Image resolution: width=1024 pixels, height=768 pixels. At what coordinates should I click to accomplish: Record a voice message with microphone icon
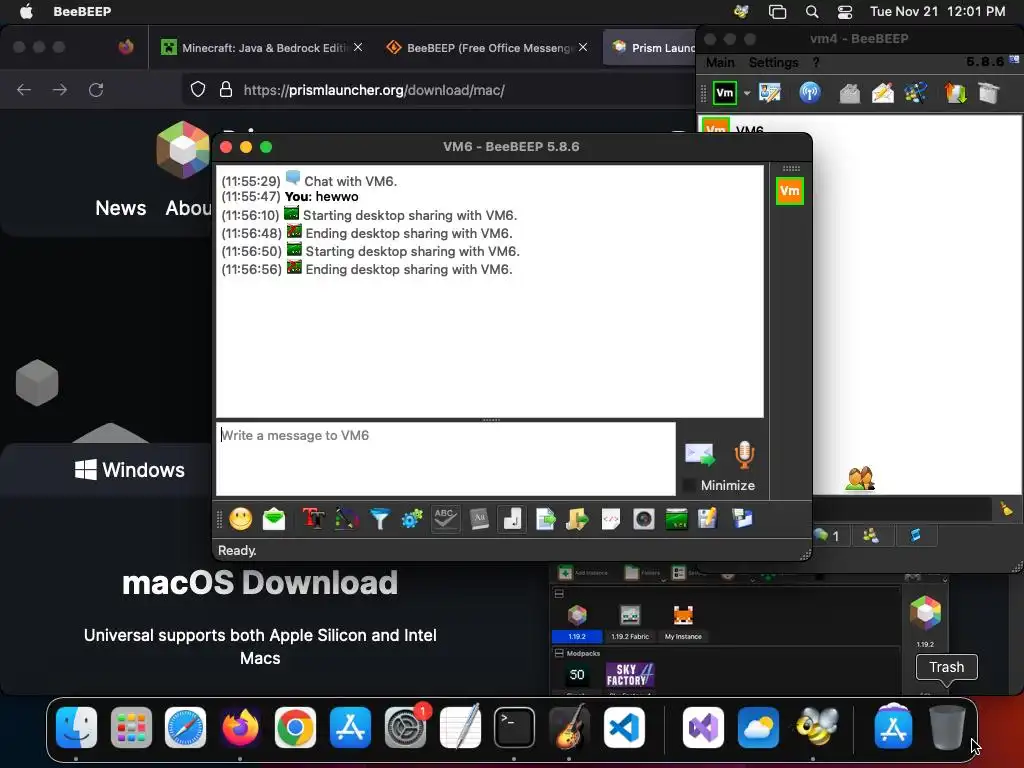(744, 455)
